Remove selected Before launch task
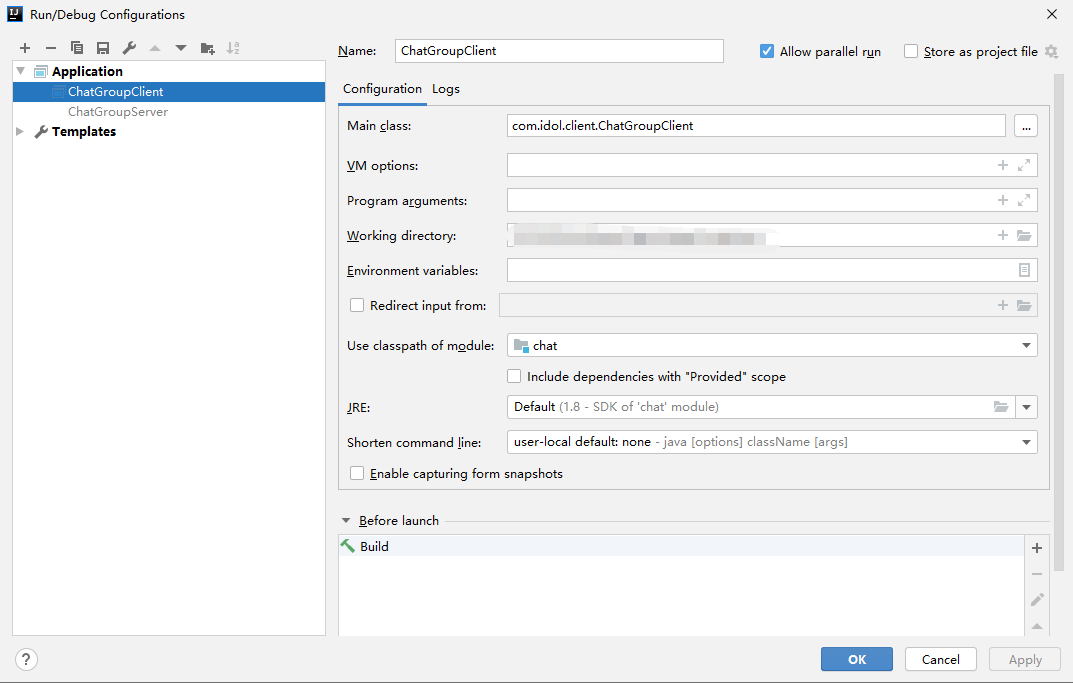 tap(1037, 574)
